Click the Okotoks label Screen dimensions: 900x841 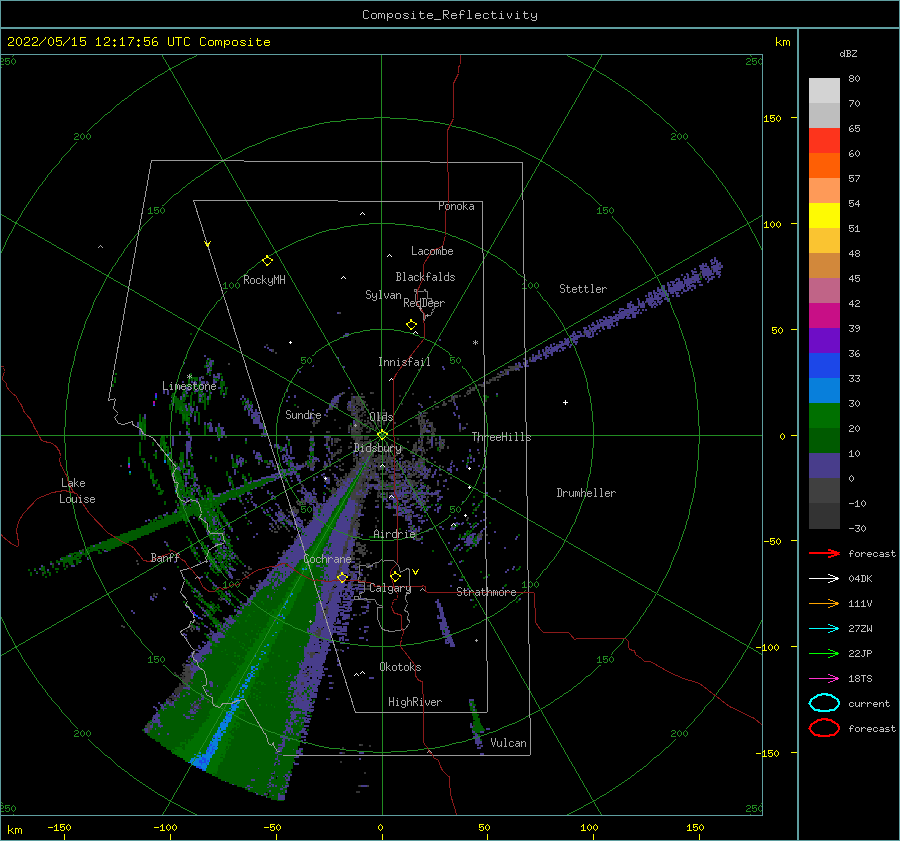coord(400,666)
